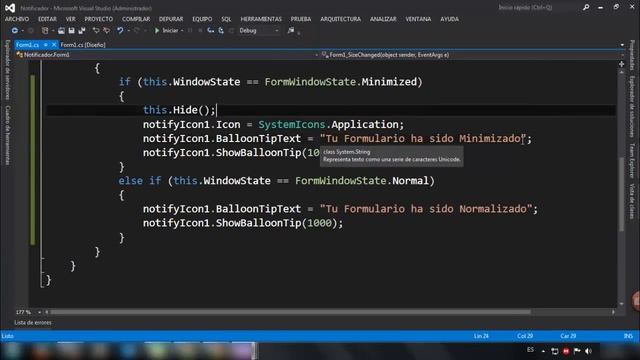Open the ANALIZAR menu
This screenshot has height=360, width=640.
pyautogui.click(x=383, y=19)
